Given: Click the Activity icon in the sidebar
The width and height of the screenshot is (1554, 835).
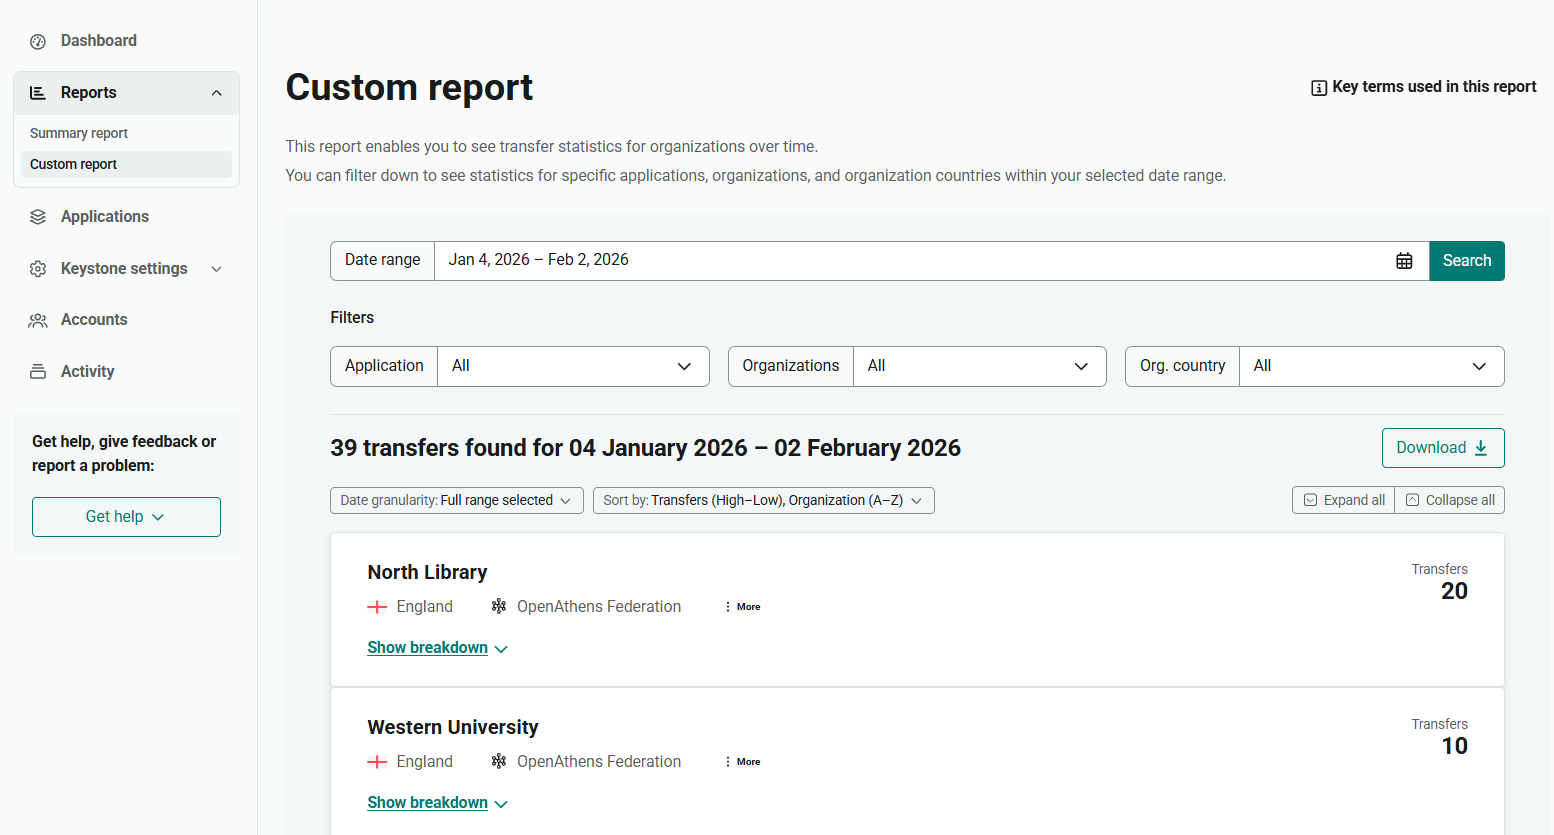Looking at the screenshot, I should pyautogui.click(x=37, y=371).
